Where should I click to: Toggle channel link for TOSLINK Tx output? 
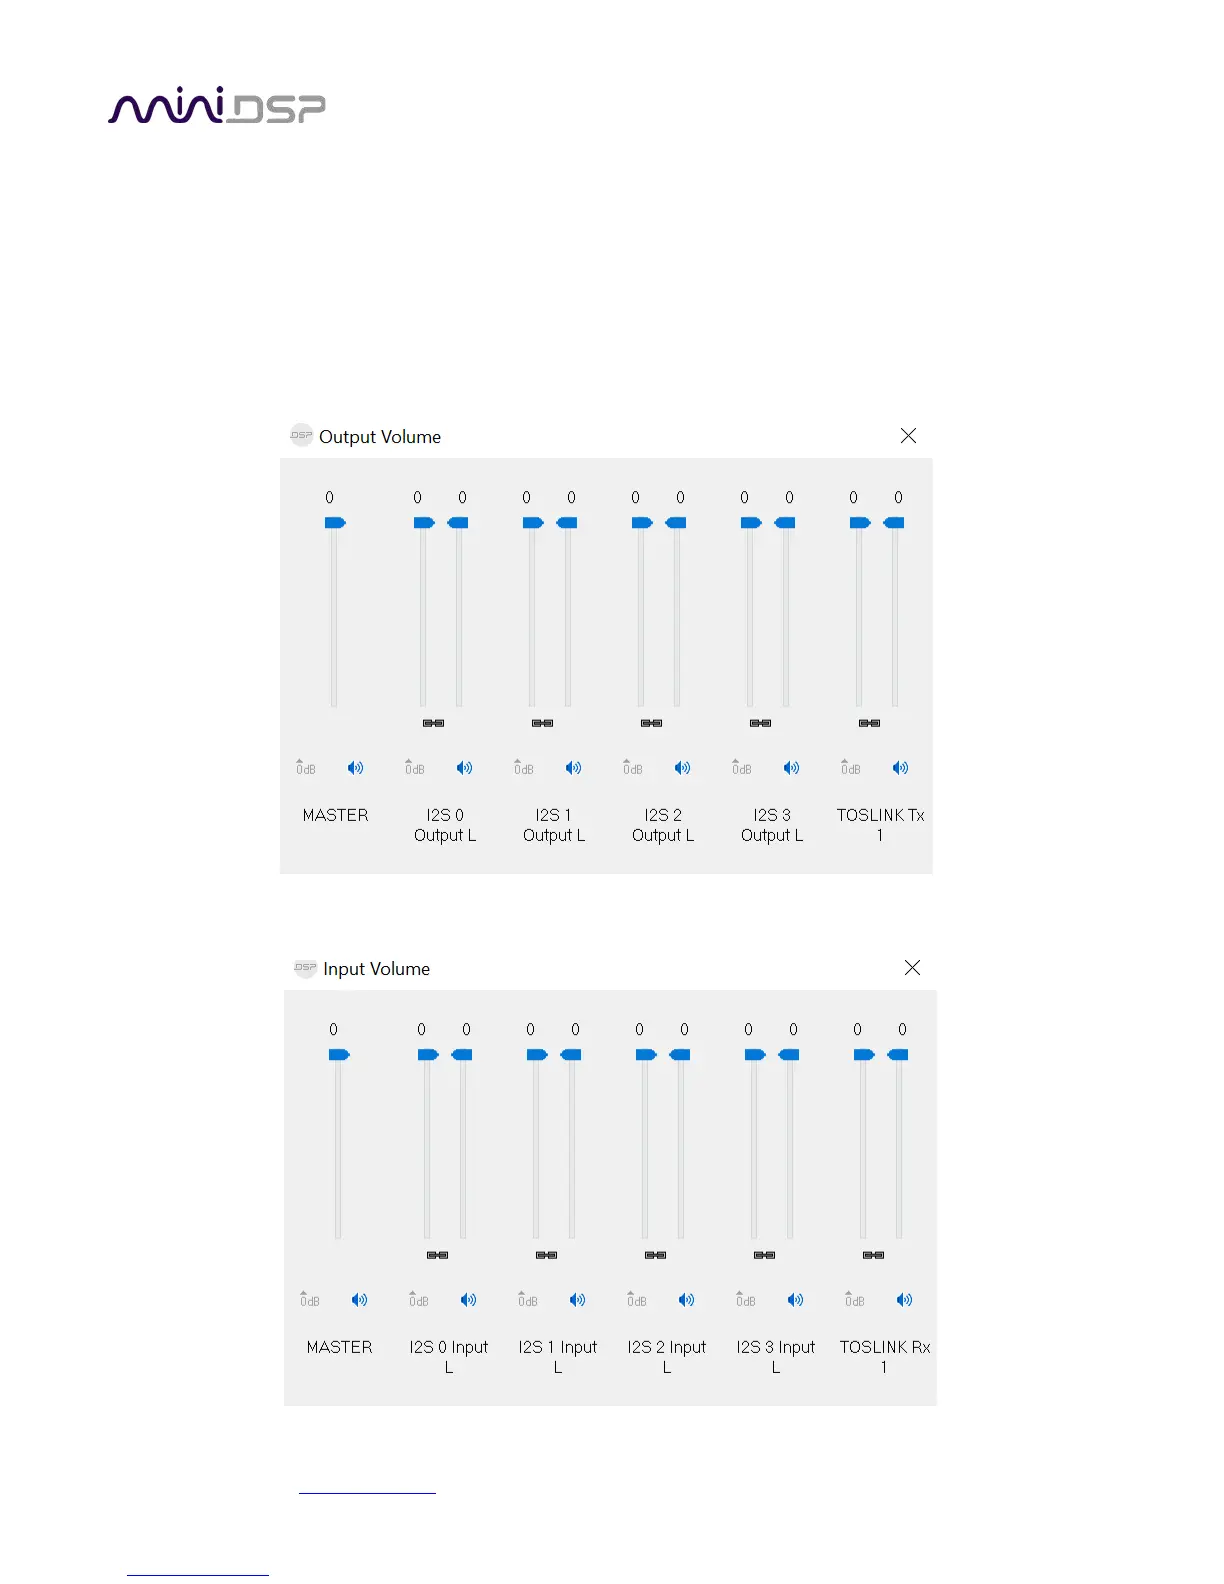click(869, 723)
